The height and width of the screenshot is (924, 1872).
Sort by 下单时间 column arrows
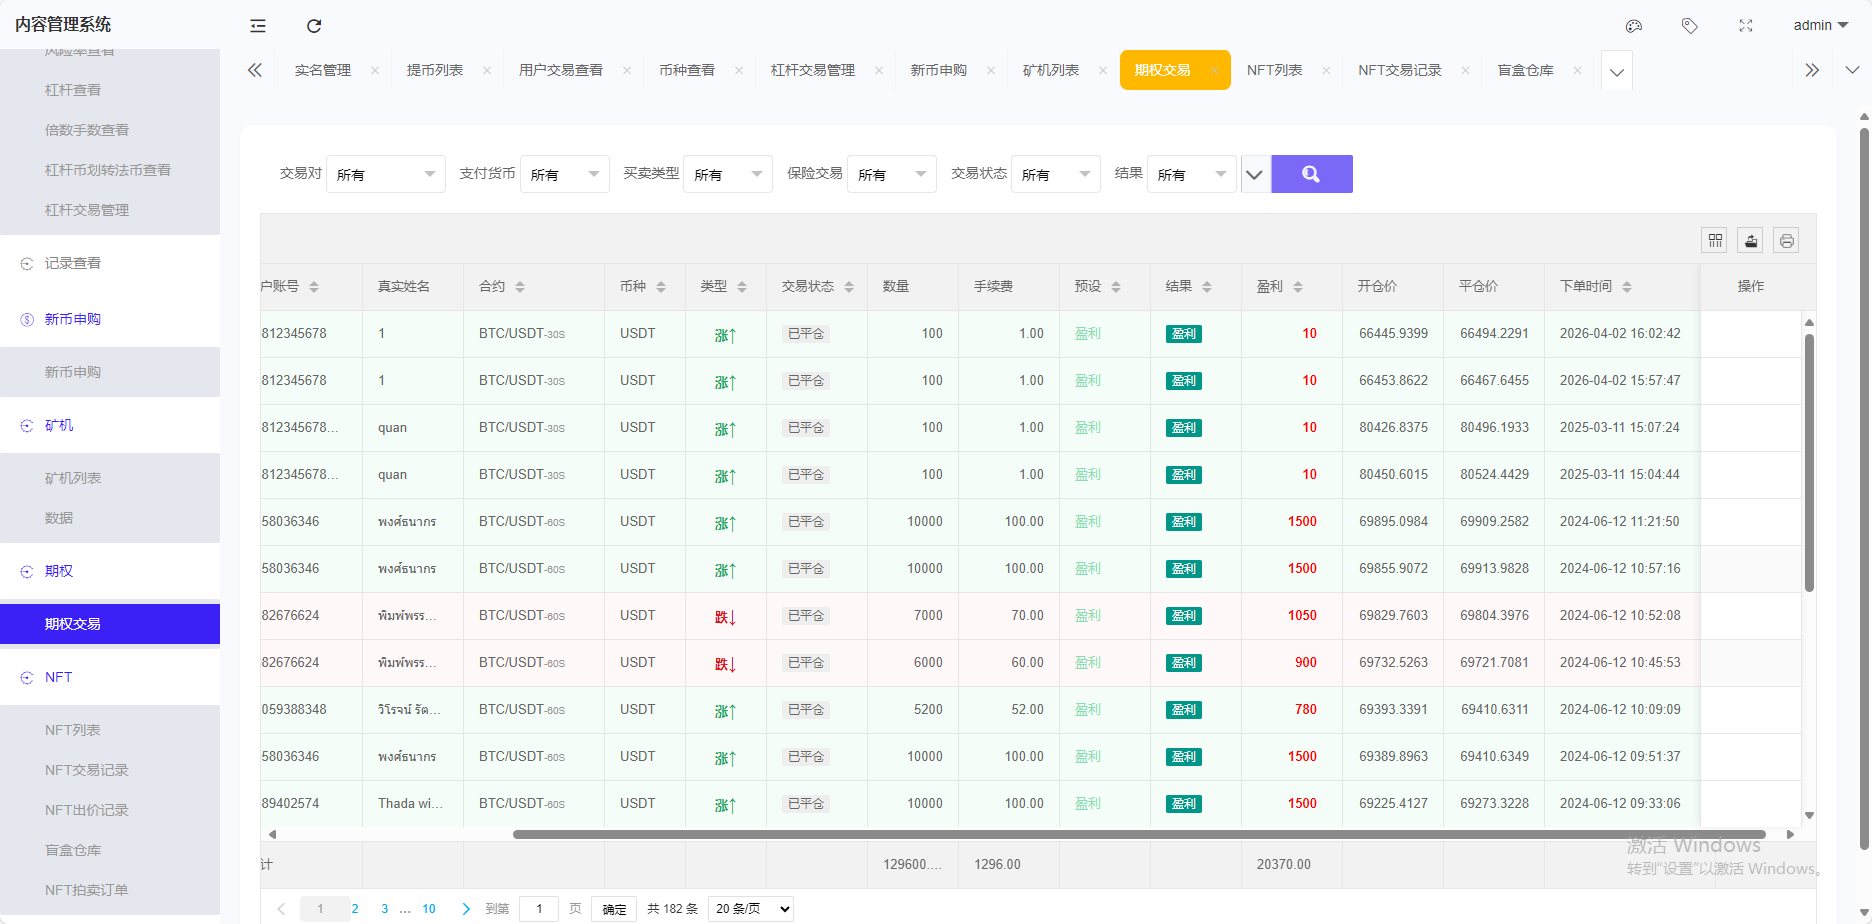point(1627,287)
